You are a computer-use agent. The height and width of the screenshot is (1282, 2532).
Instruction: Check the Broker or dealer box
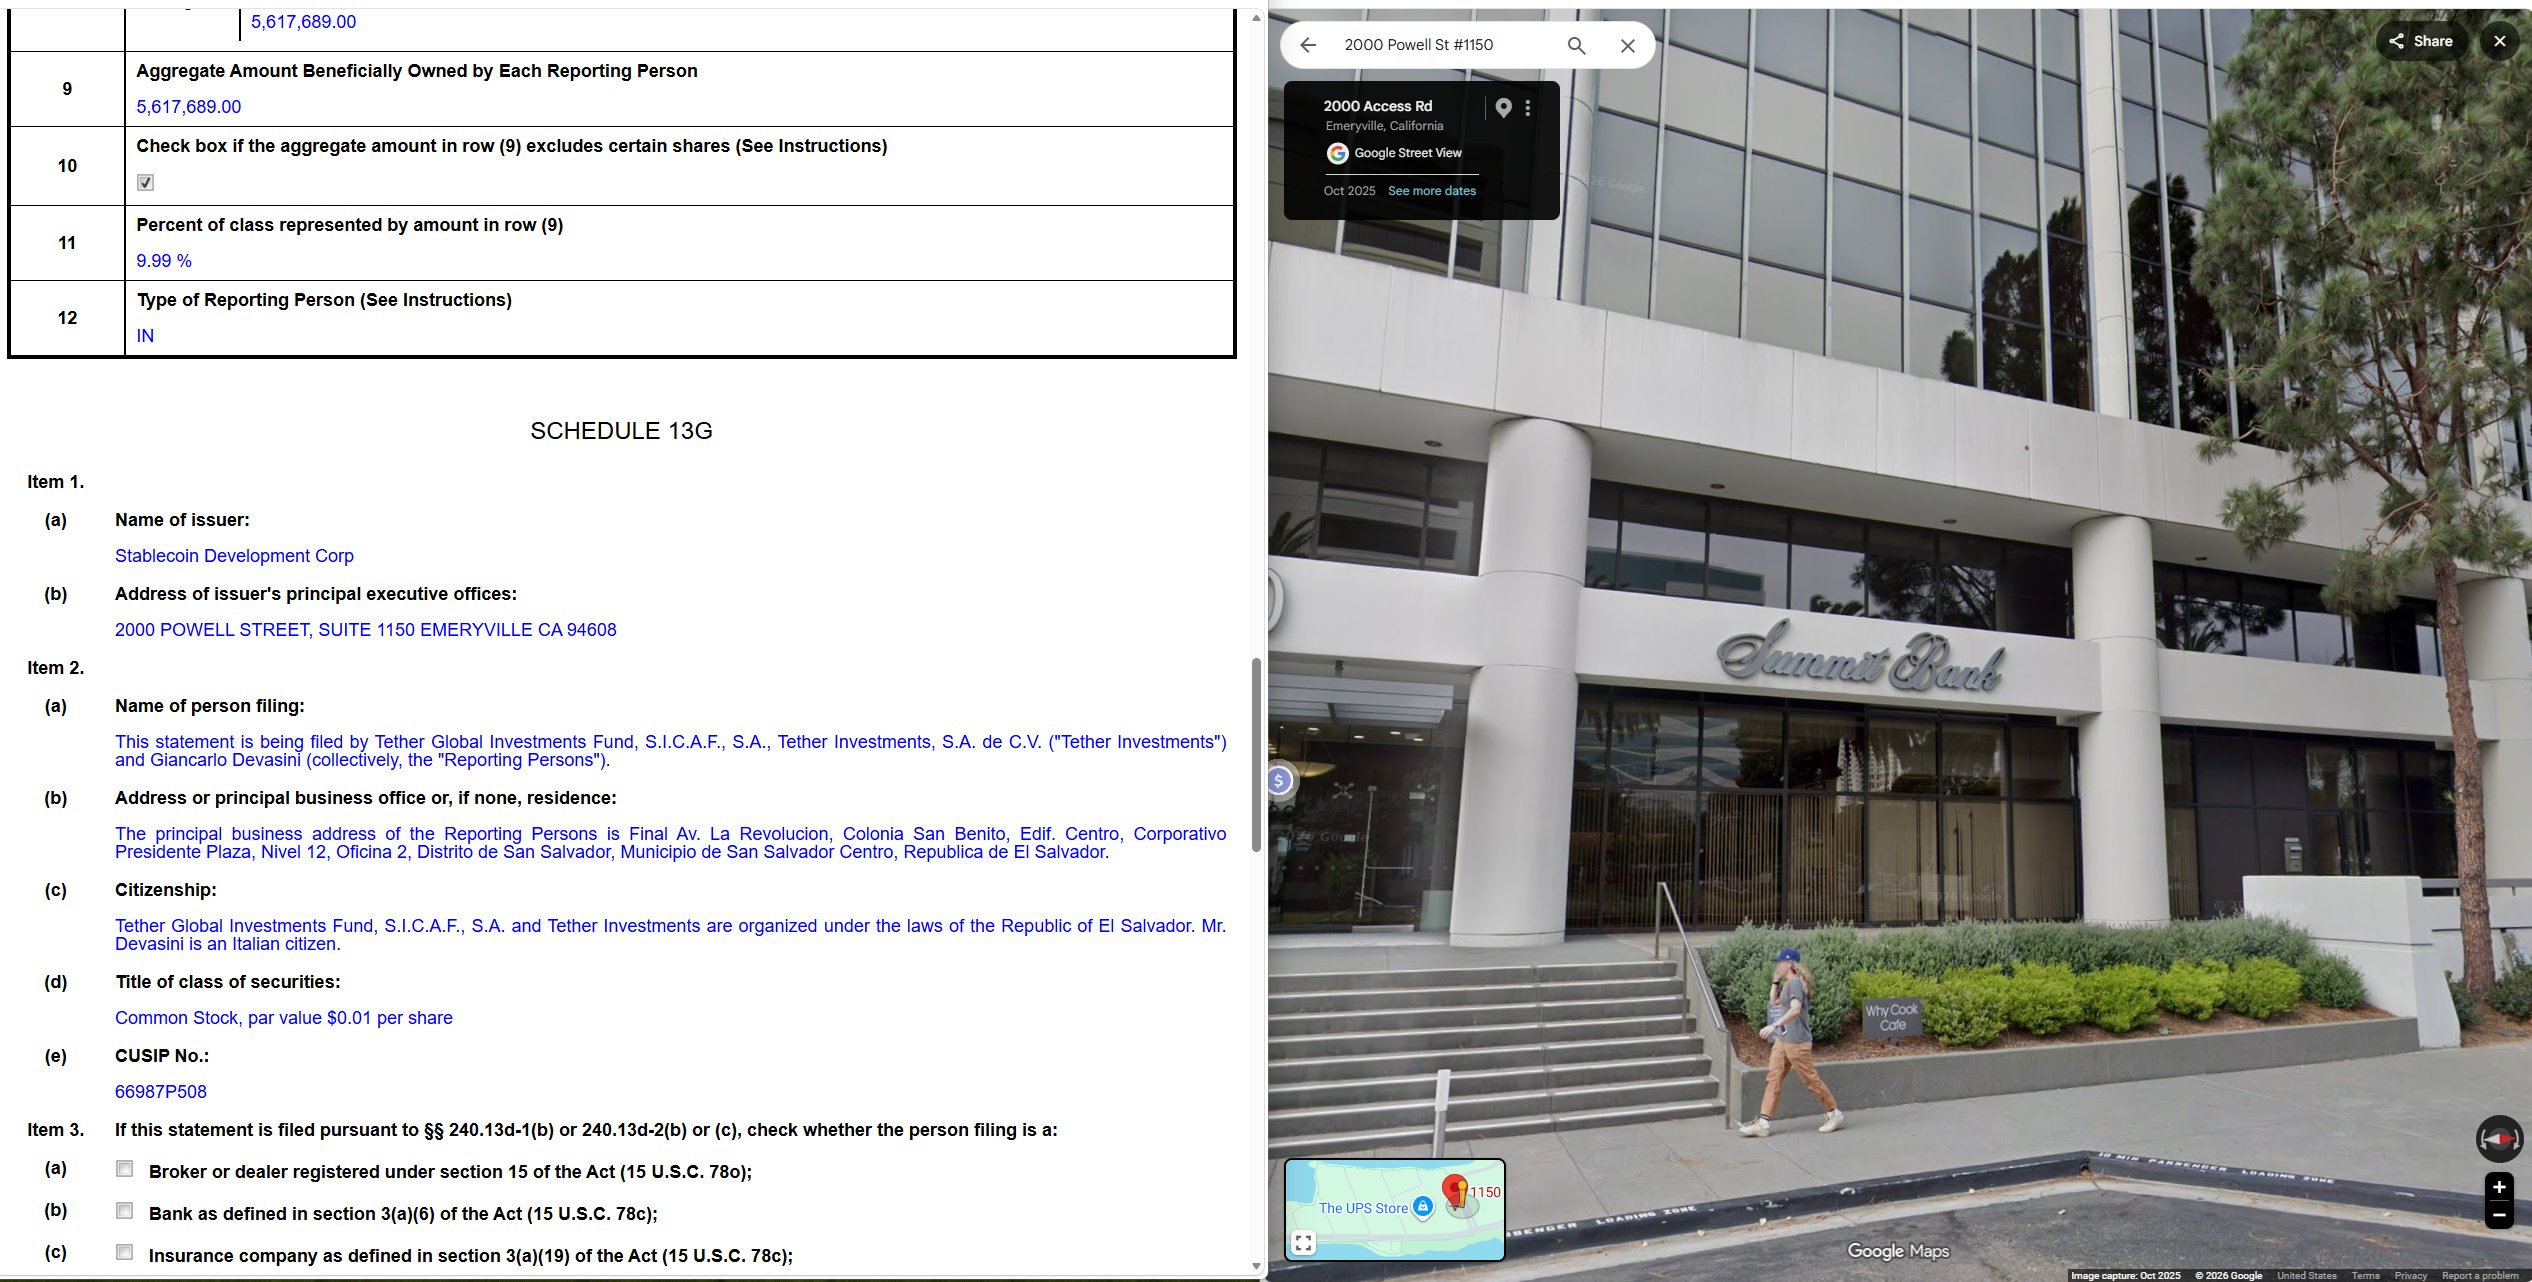(x=125, y=1169)
